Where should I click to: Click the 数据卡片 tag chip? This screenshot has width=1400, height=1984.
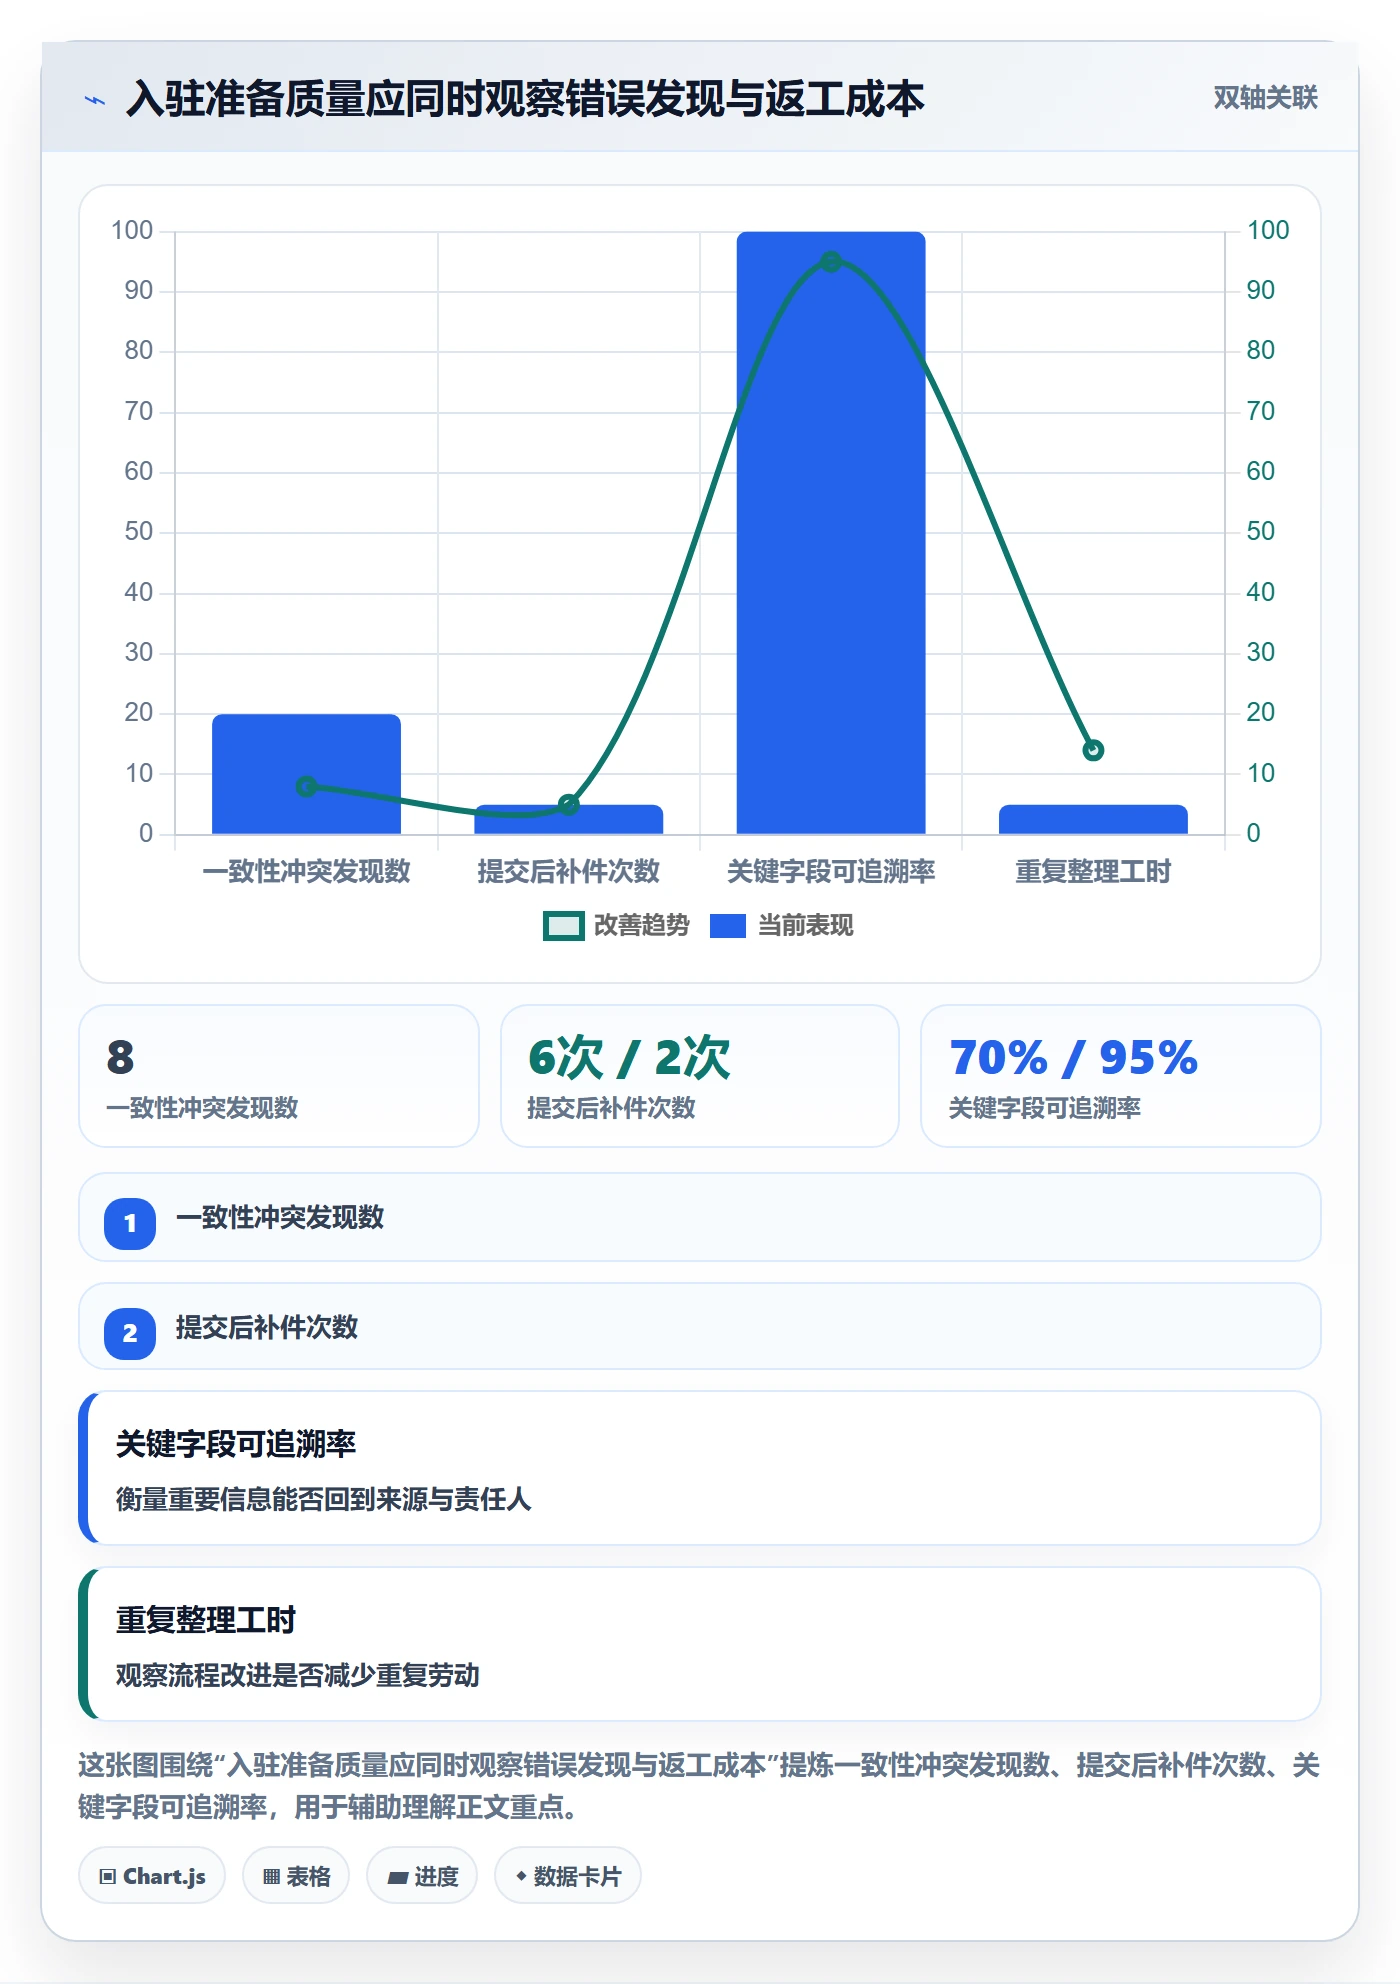pos(568,1876)
